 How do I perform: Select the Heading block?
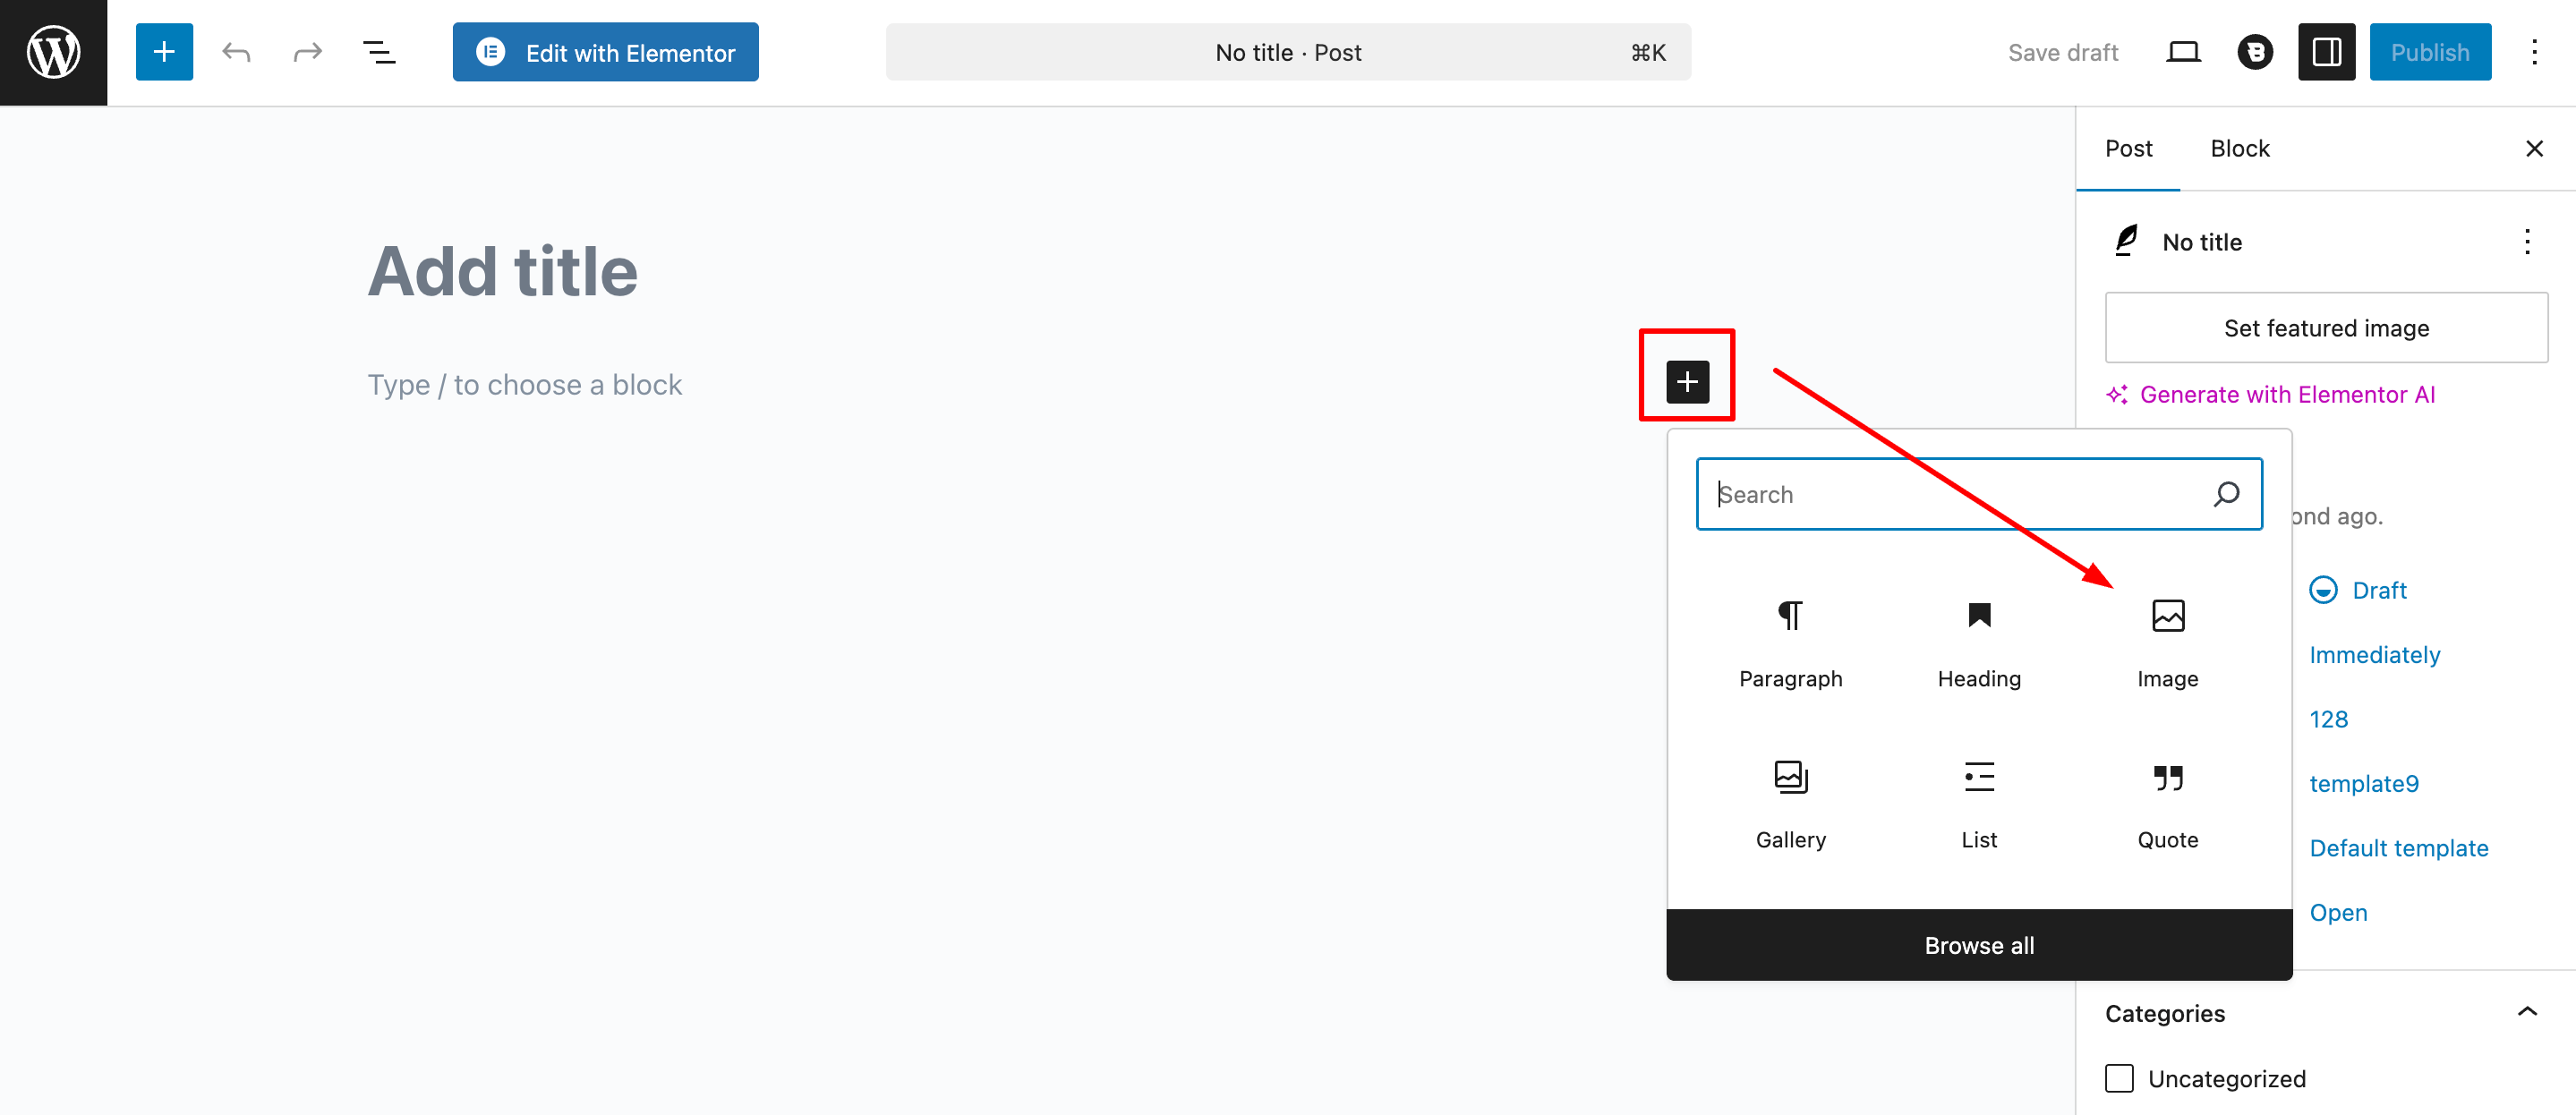click(1978, 640)
